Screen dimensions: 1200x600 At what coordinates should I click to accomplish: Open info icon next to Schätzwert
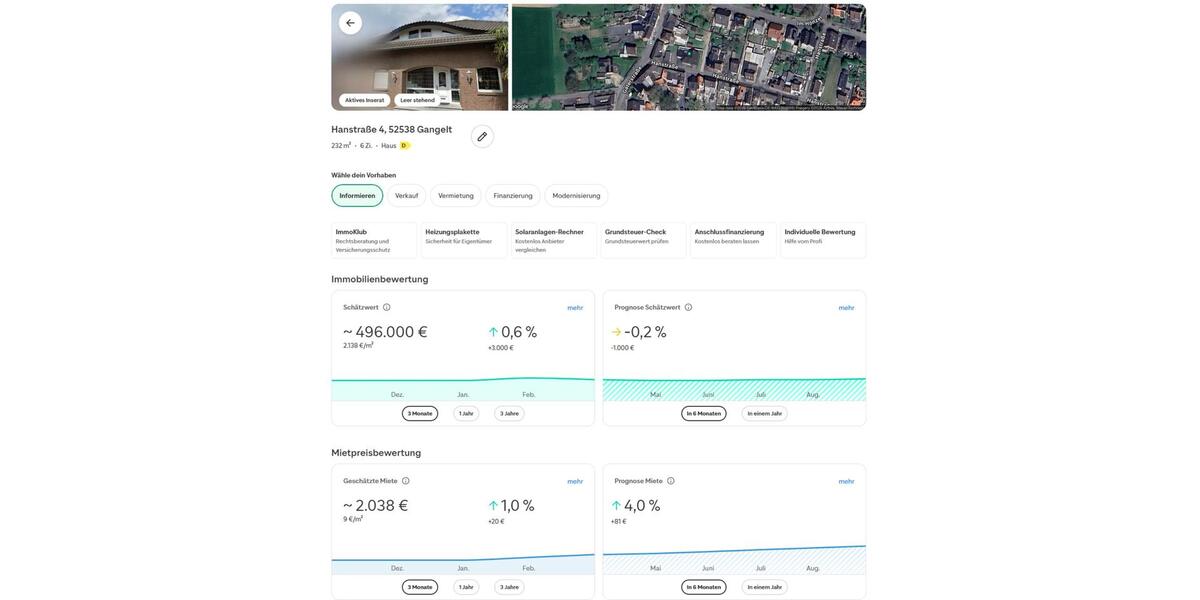click(x=387, y=307)
